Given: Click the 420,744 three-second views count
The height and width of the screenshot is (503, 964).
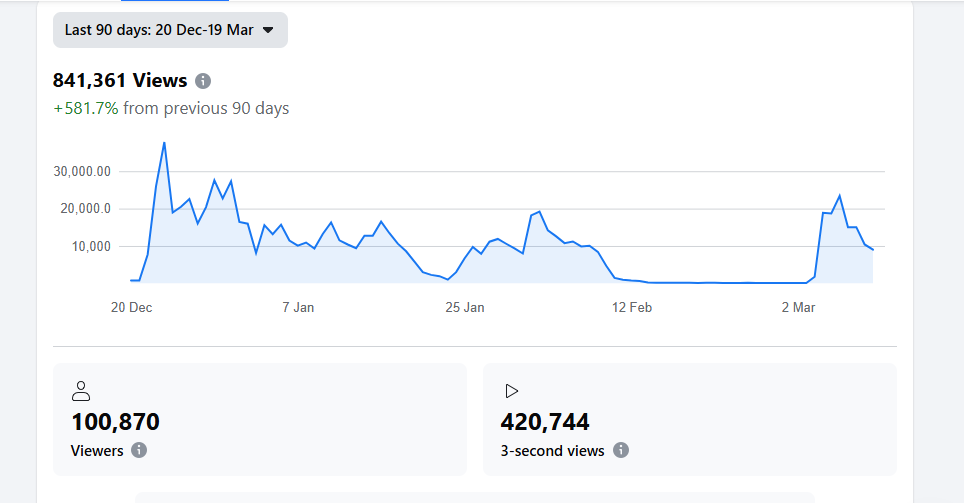Looking at the screenshot, I should pyautogui.click(x=545, y=422).
